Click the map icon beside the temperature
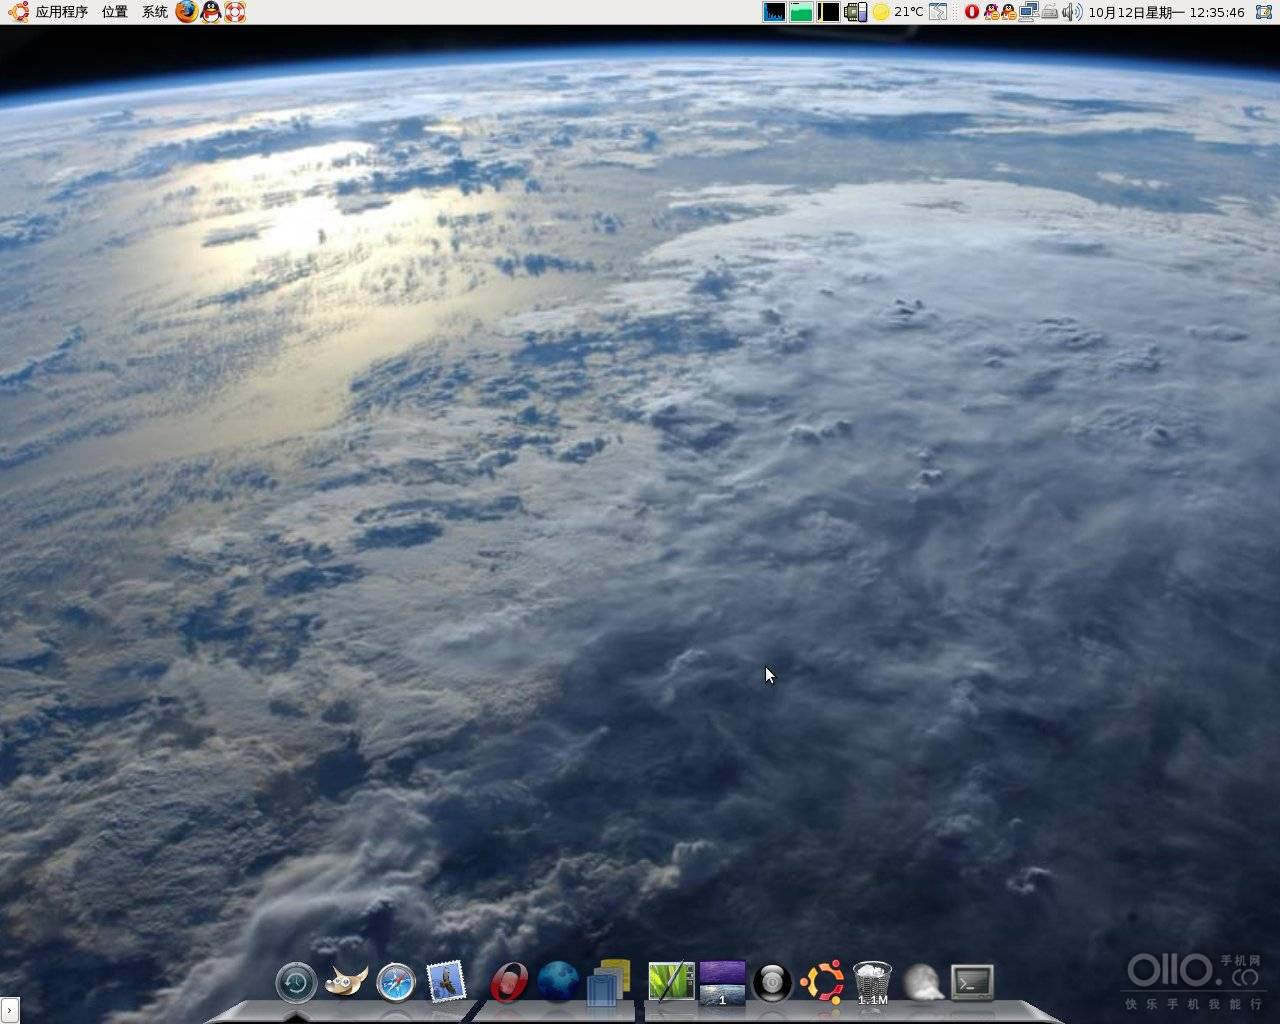This screenshot has width=1280, height=1024. point(938,12)
